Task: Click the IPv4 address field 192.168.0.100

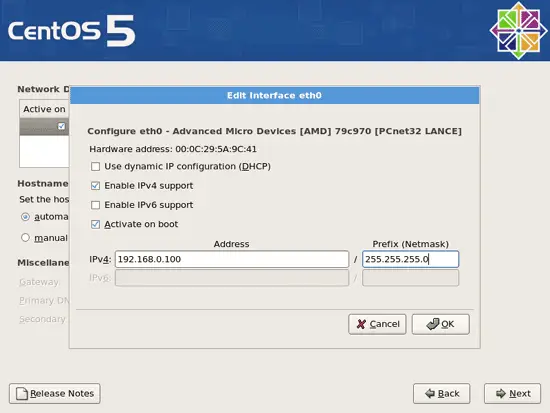Action: click(232, 259)
